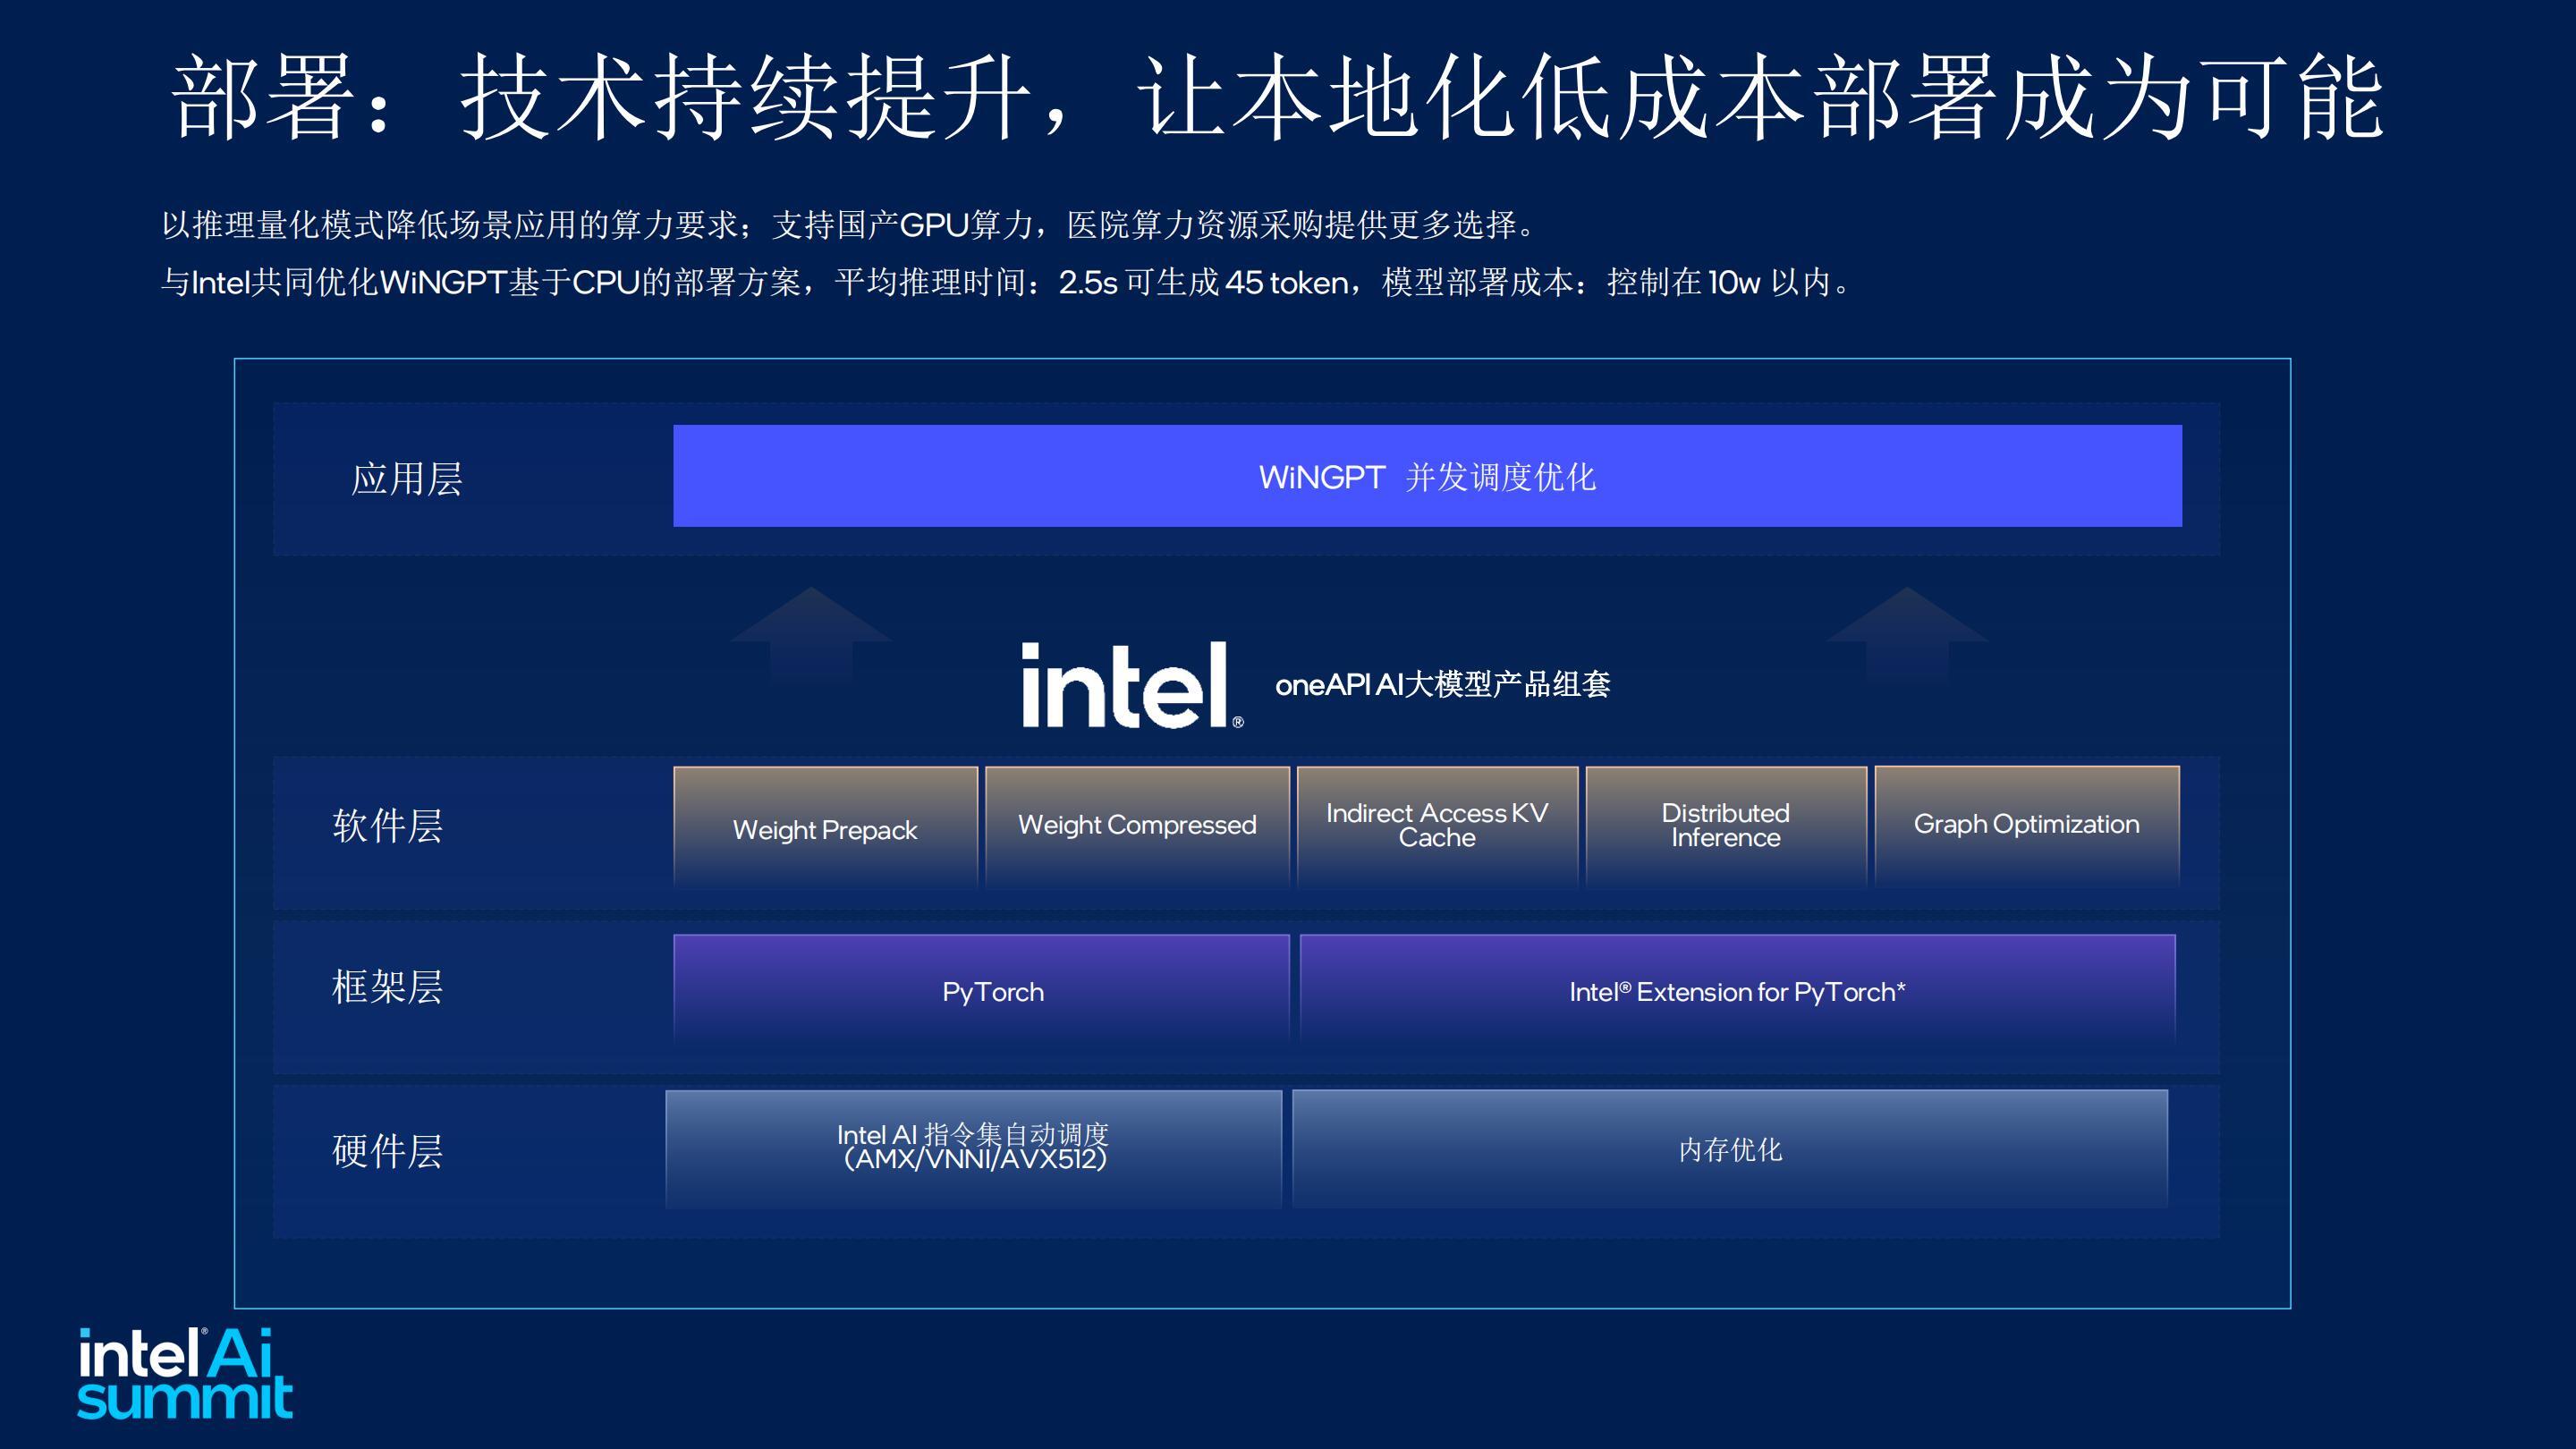The height and width of the screenshot is (1449, 2576).
Task: Click the Distributed Inference box
Action: point(1726,827)
